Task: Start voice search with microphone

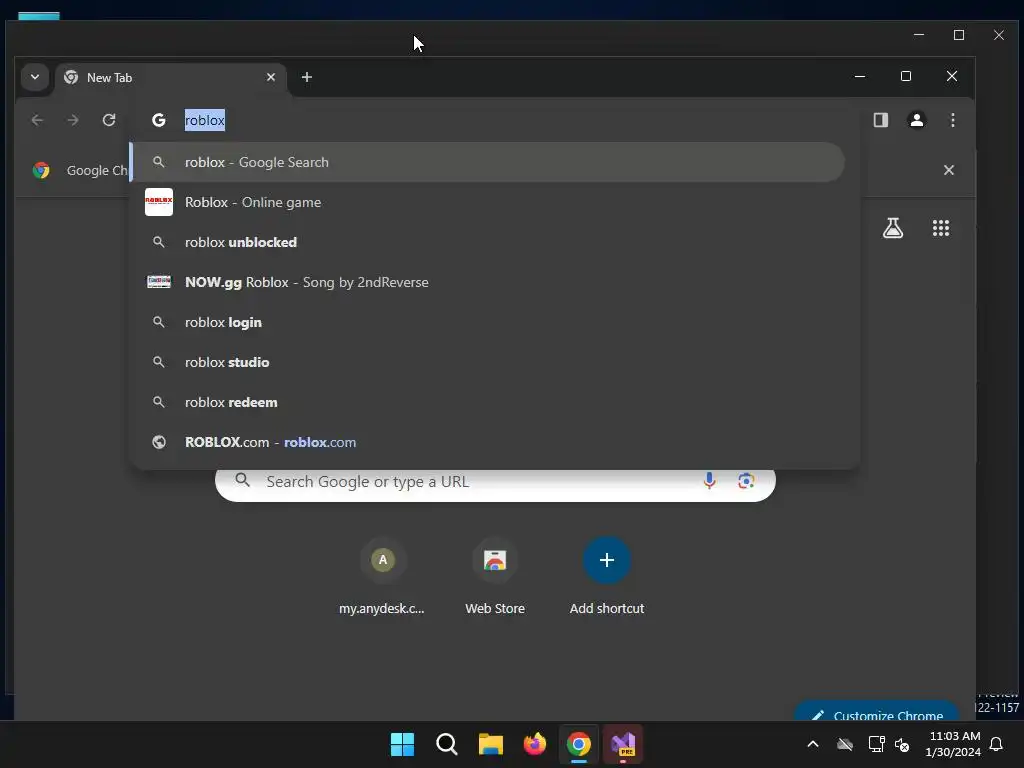Action: coord(709,481)
